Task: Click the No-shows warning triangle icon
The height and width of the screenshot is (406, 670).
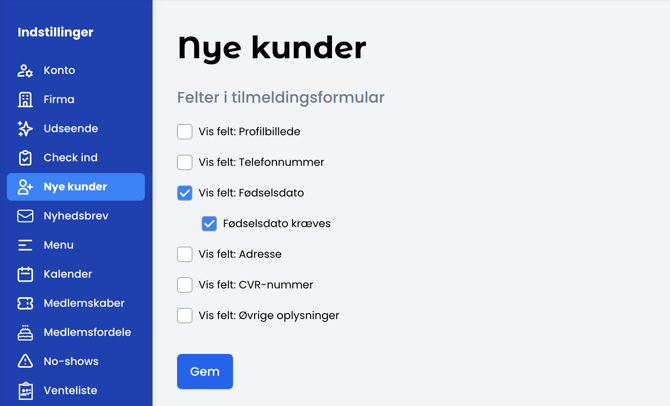Action: (25, 361)
